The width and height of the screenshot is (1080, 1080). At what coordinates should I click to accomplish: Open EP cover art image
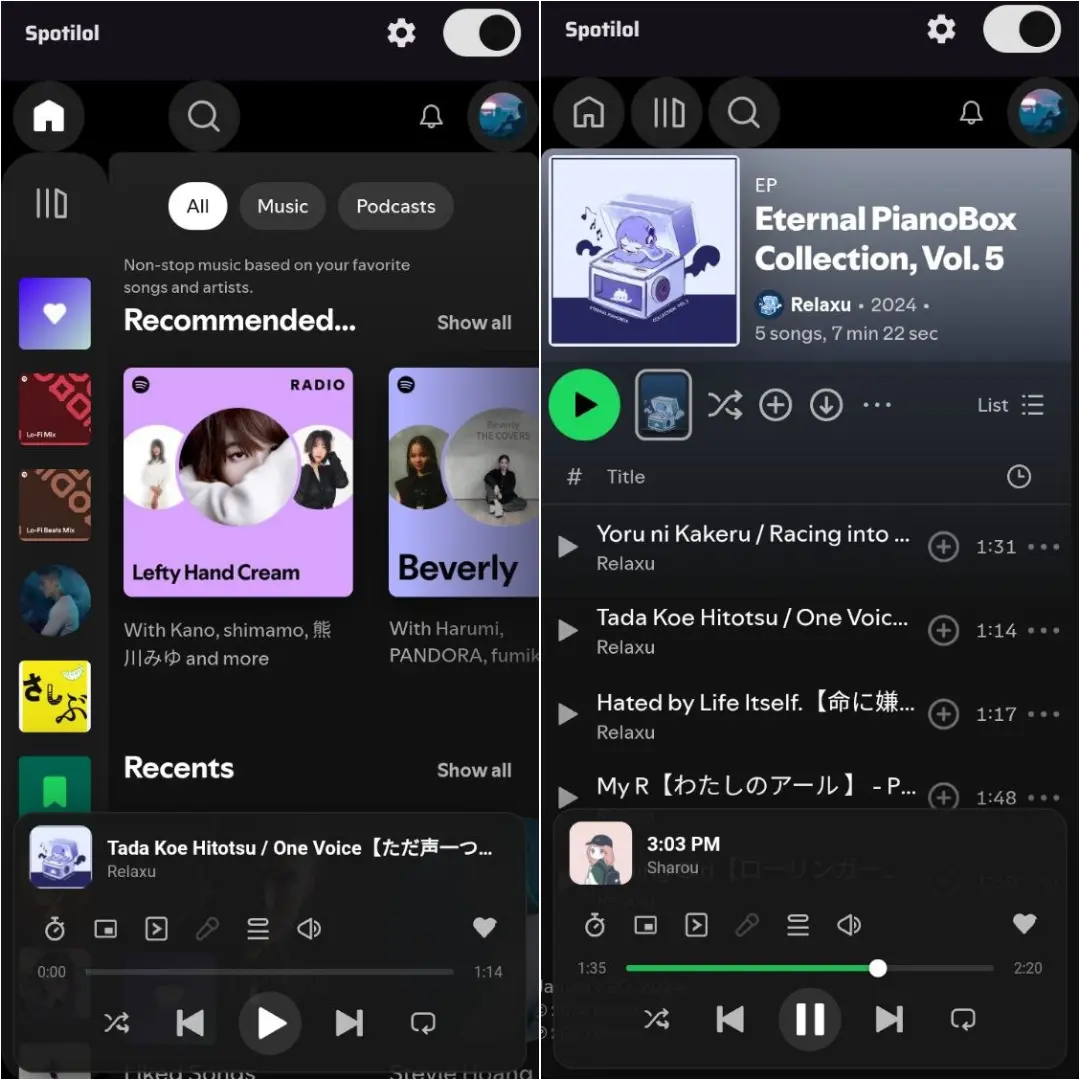tap(644, 251)
